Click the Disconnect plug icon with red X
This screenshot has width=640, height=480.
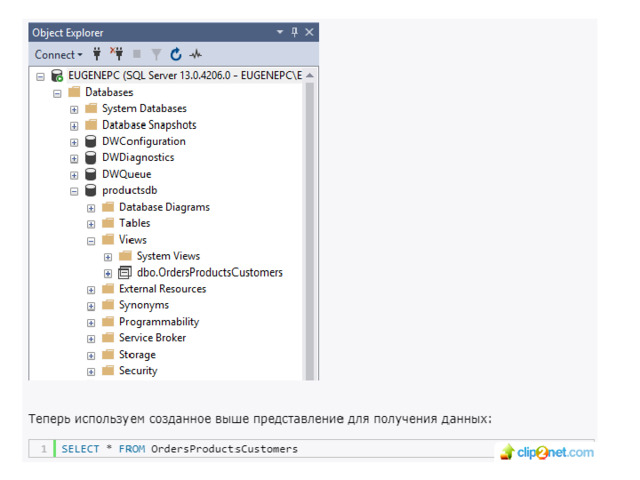pos(117,54)
